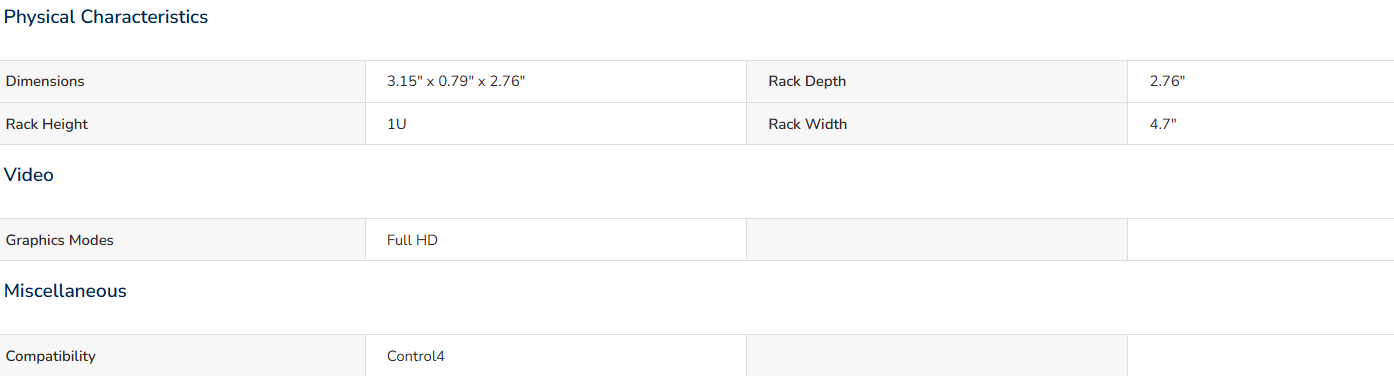Click the Compatibility label
Image resolution: width=1394 pixels, height=376 pixels.
pyautogui.click(x=51, y=356)
